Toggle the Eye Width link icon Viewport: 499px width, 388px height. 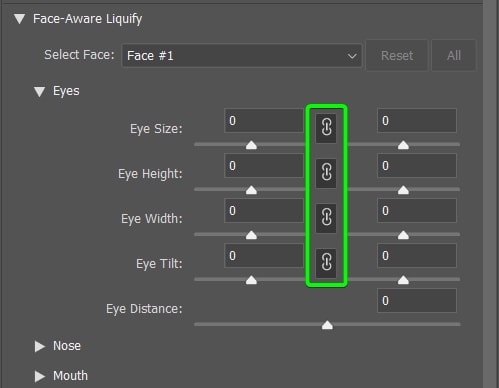[x=326, y=218]
